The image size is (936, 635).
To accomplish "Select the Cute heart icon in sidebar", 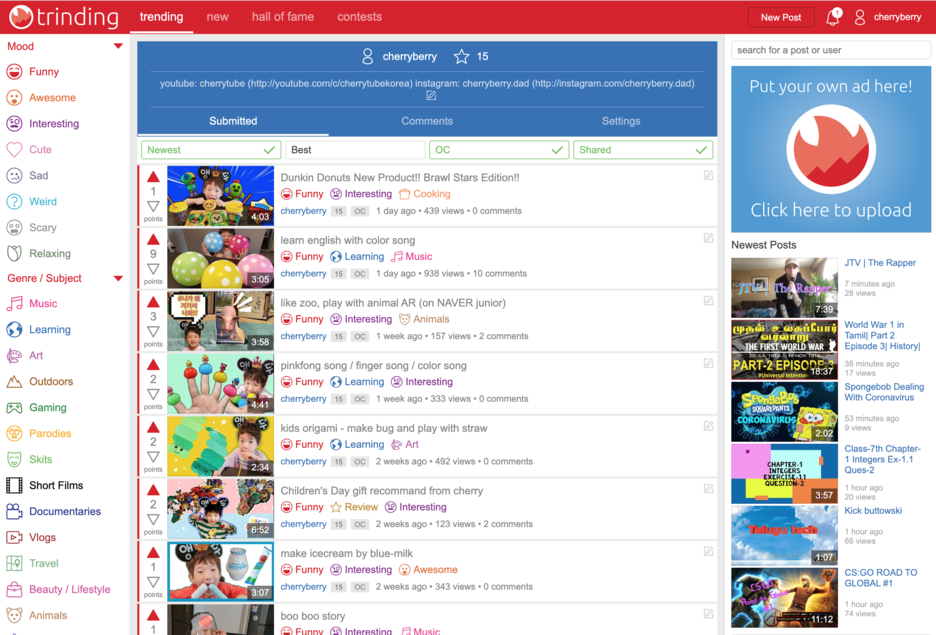I will point(14,149).
